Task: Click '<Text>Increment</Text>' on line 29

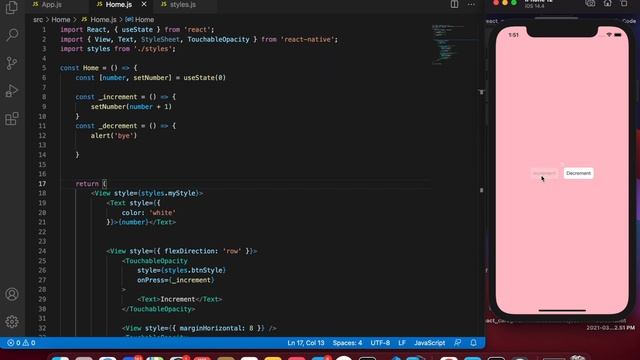Action: [179, 299]
